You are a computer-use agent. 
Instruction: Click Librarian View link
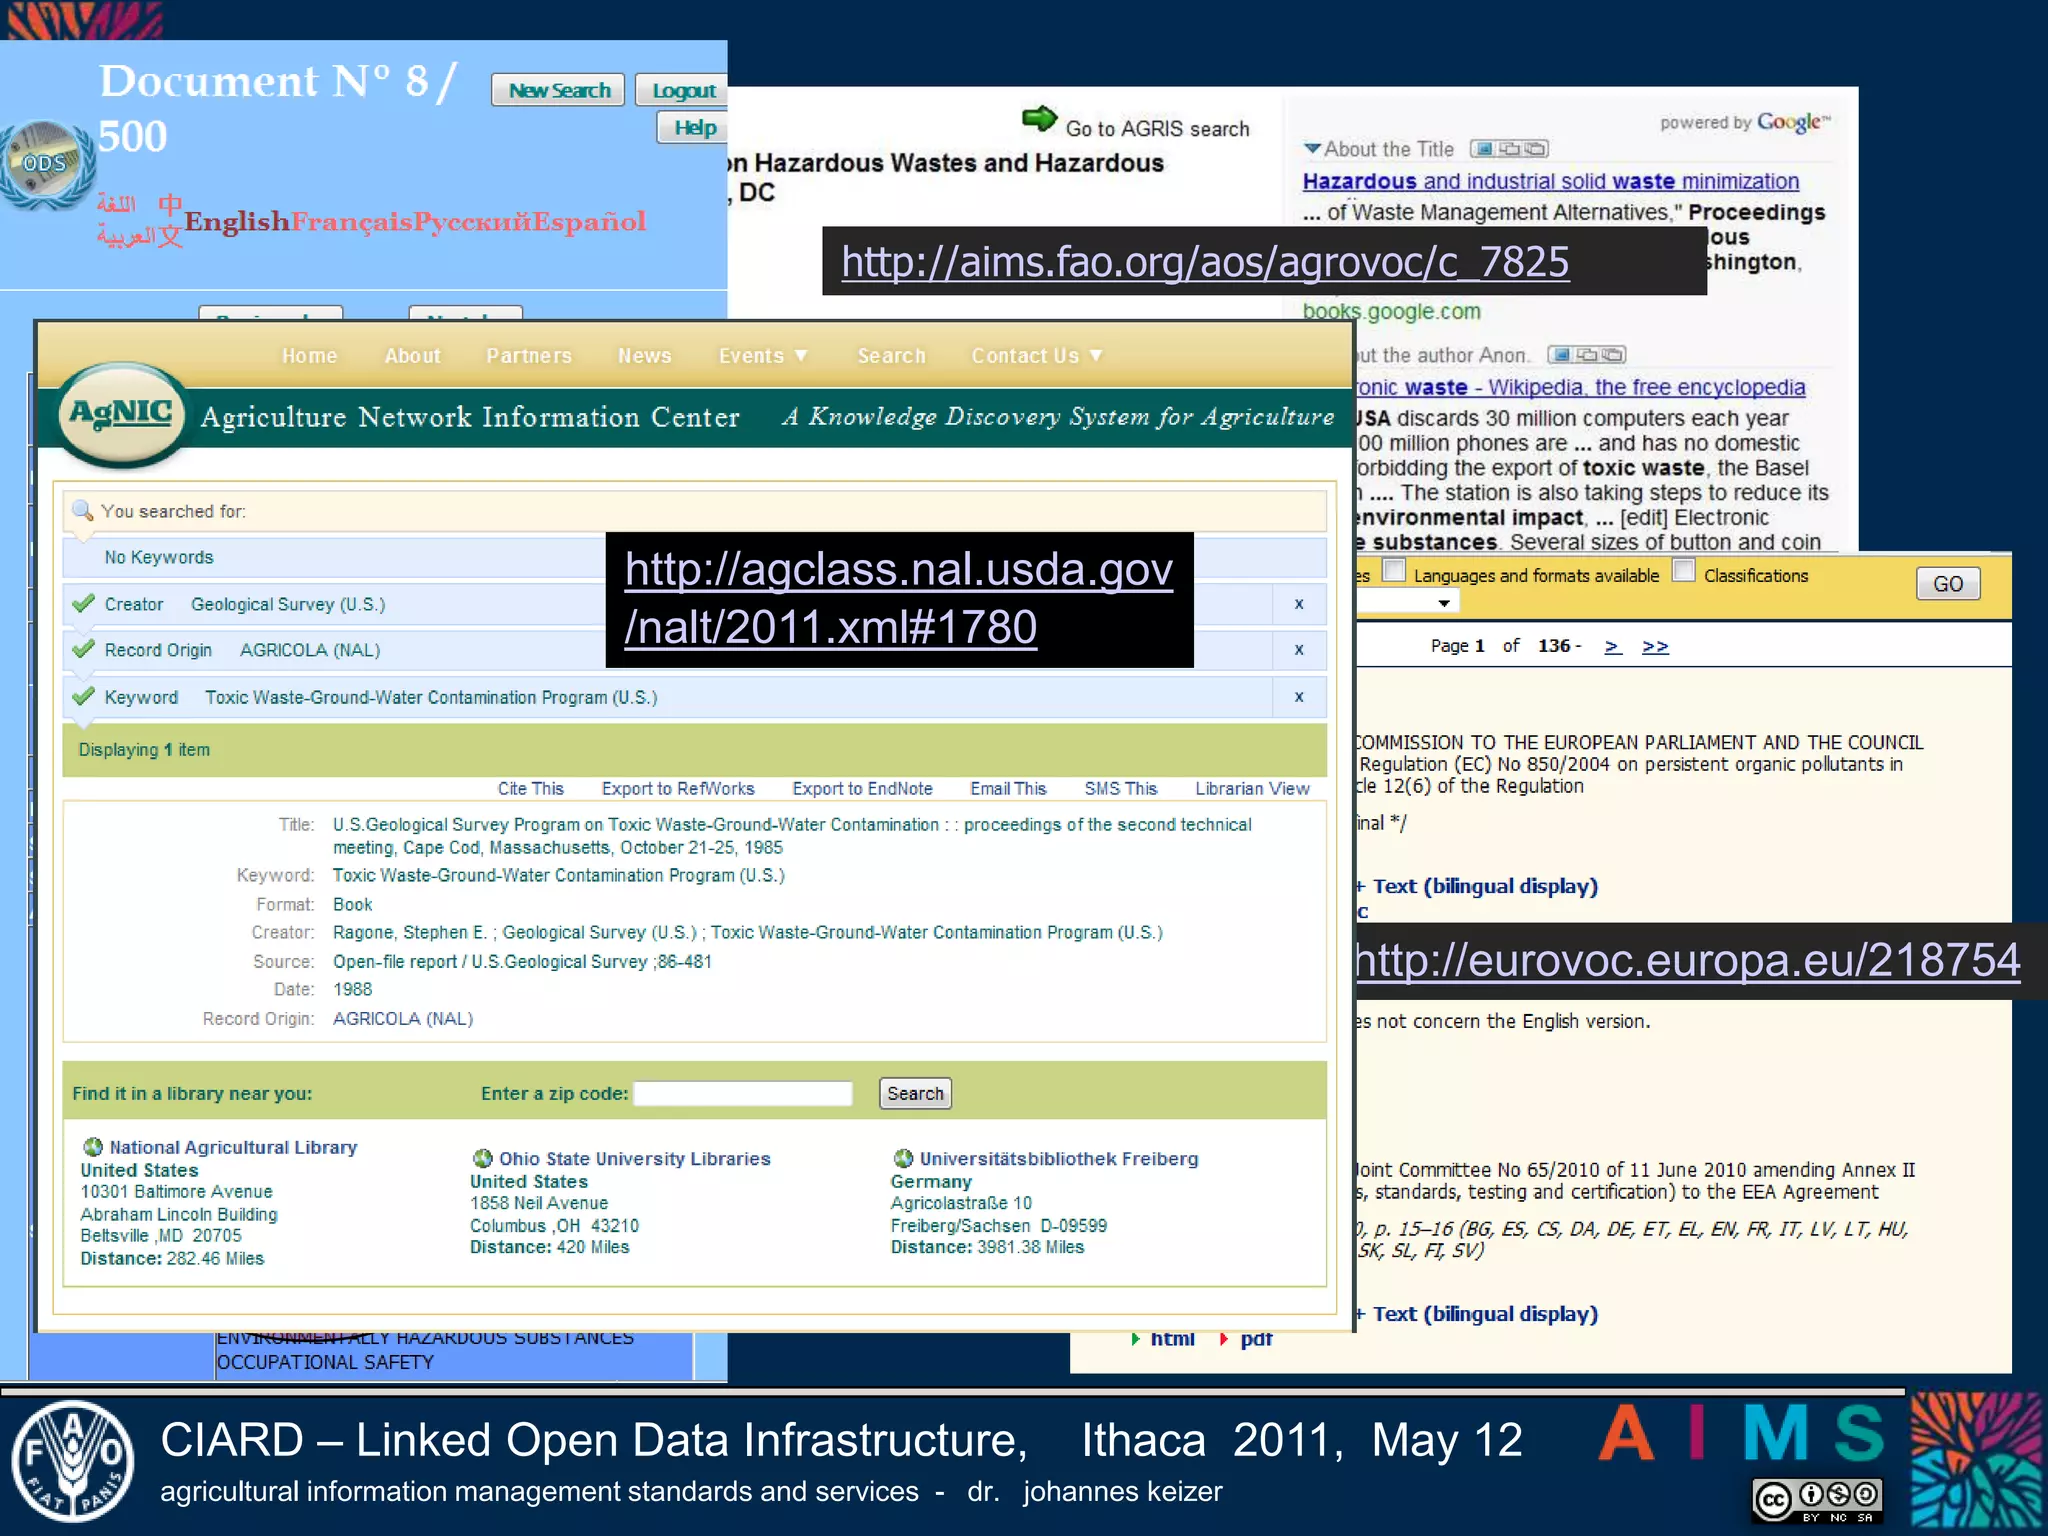(1252, 789)
